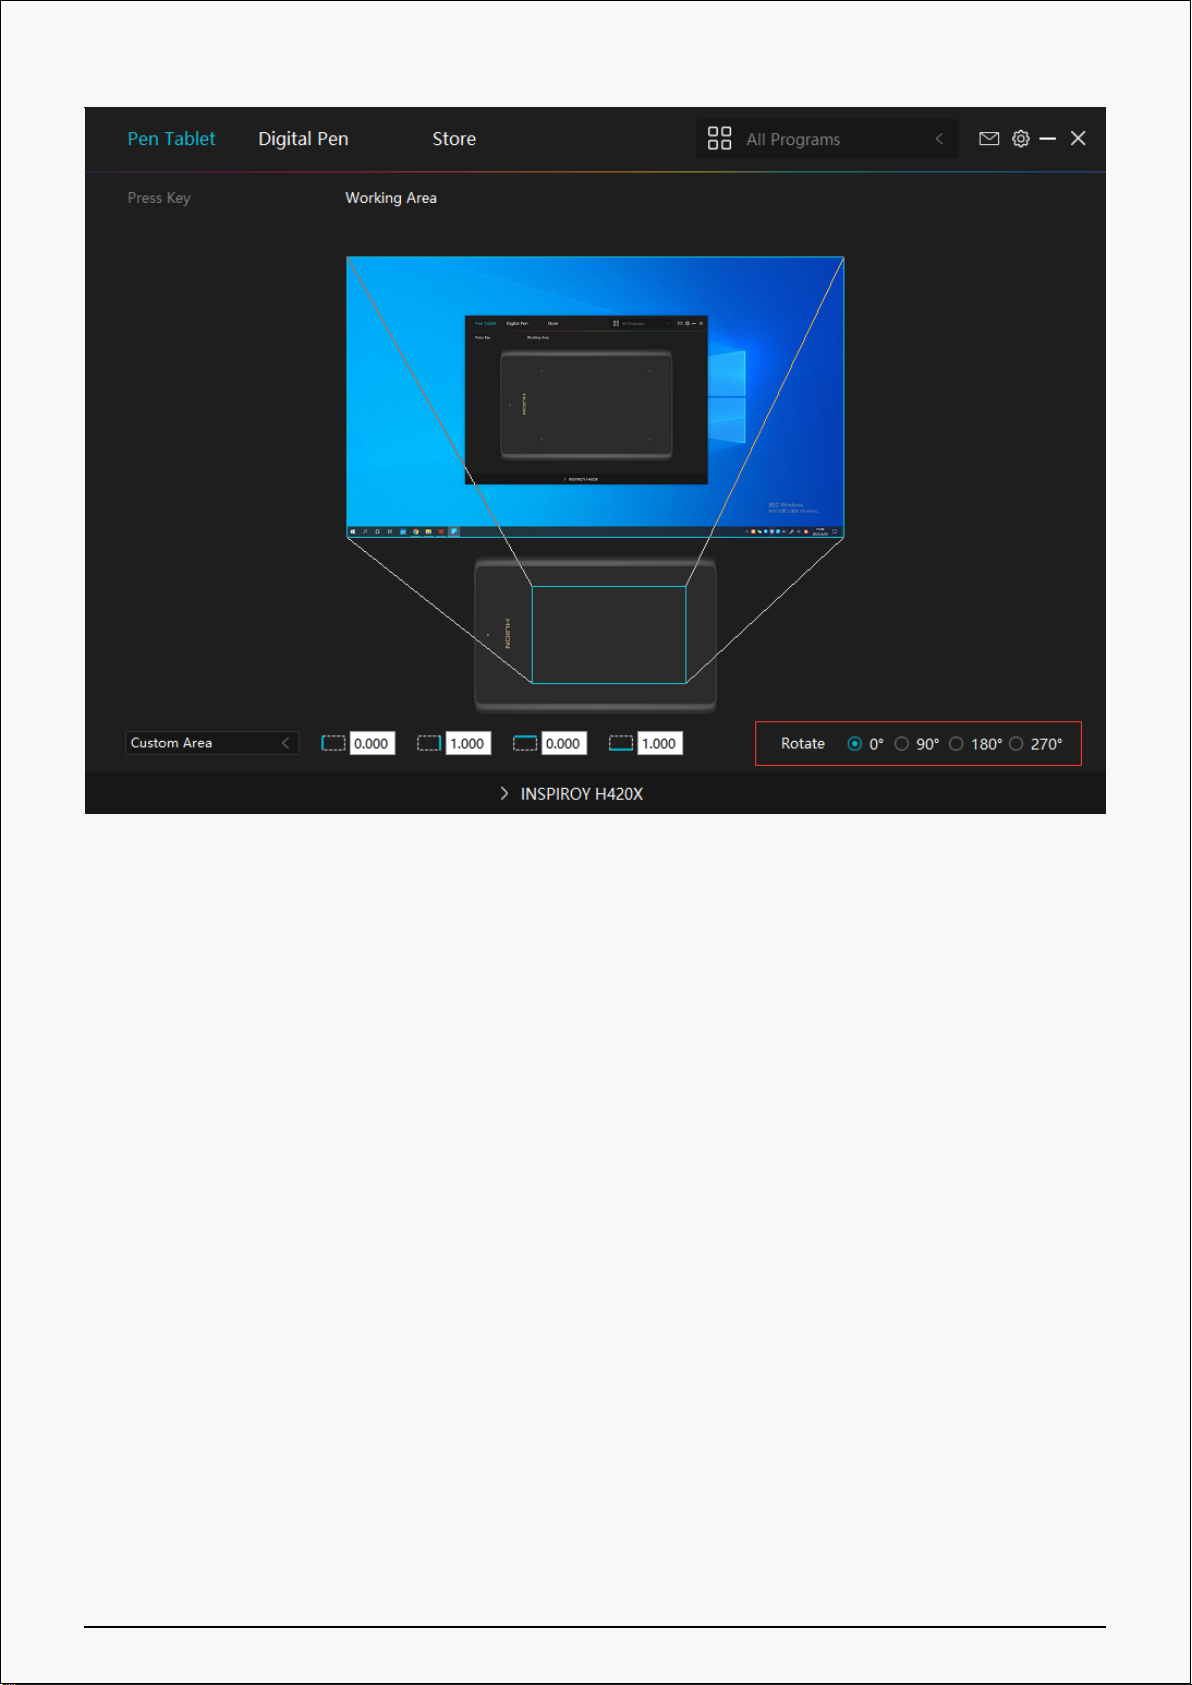Click the four-squares programs icon
This screenshot has width=1192, height=1685.
(719, 138)
